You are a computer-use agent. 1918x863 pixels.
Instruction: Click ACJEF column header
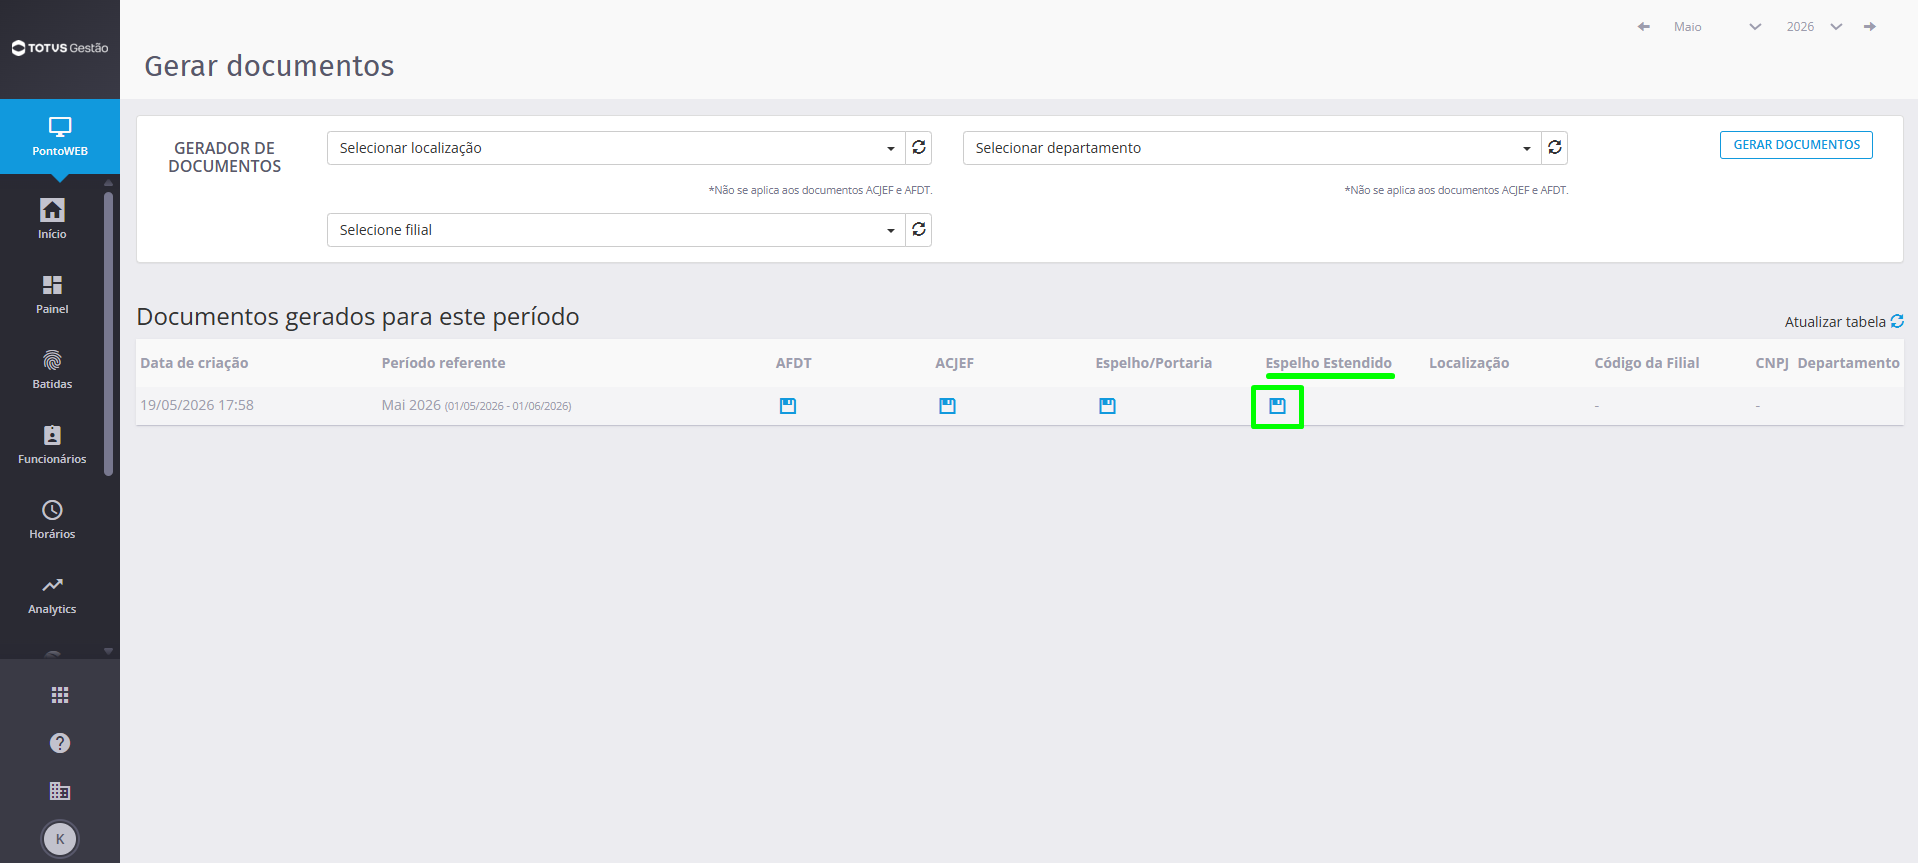955,363
